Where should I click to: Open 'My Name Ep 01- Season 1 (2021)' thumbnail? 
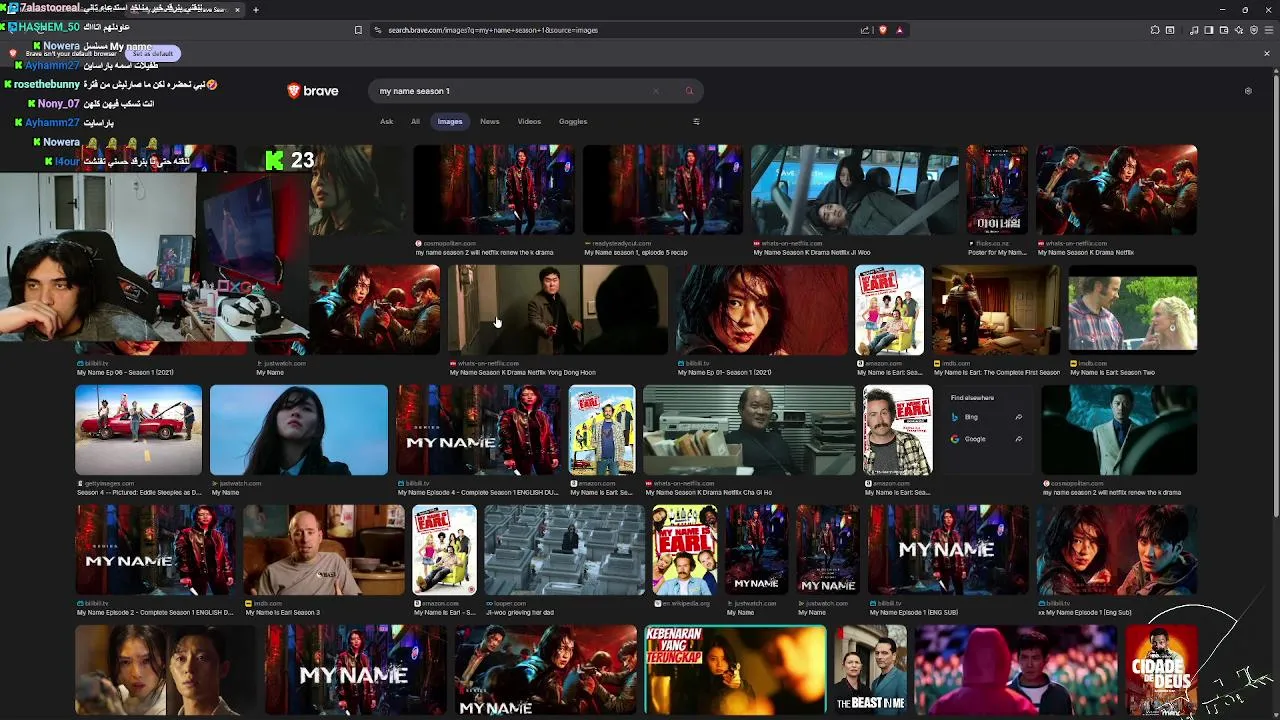[762, 310]
